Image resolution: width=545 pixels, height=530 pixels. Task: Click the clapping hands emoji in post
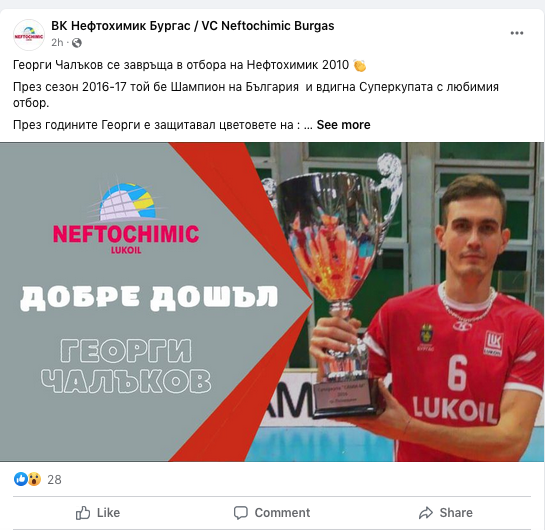359,65
